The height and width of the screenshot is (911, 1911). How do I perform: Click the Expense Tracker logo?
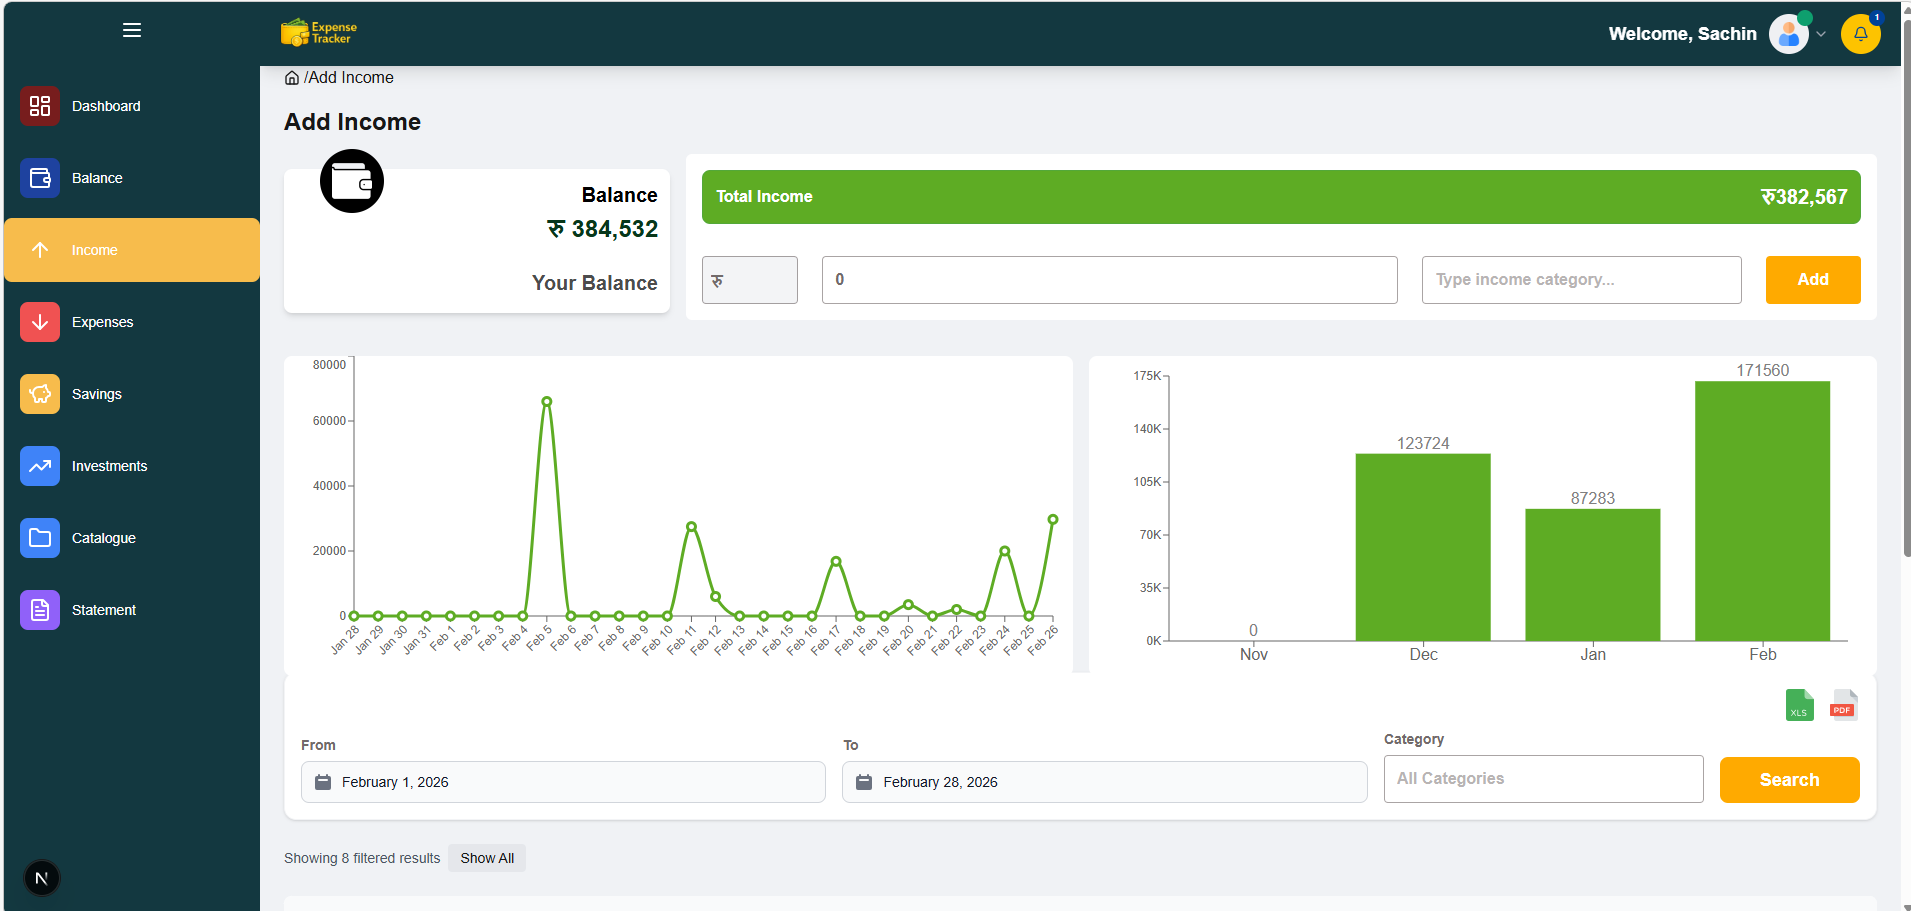(x=319, y=33)
